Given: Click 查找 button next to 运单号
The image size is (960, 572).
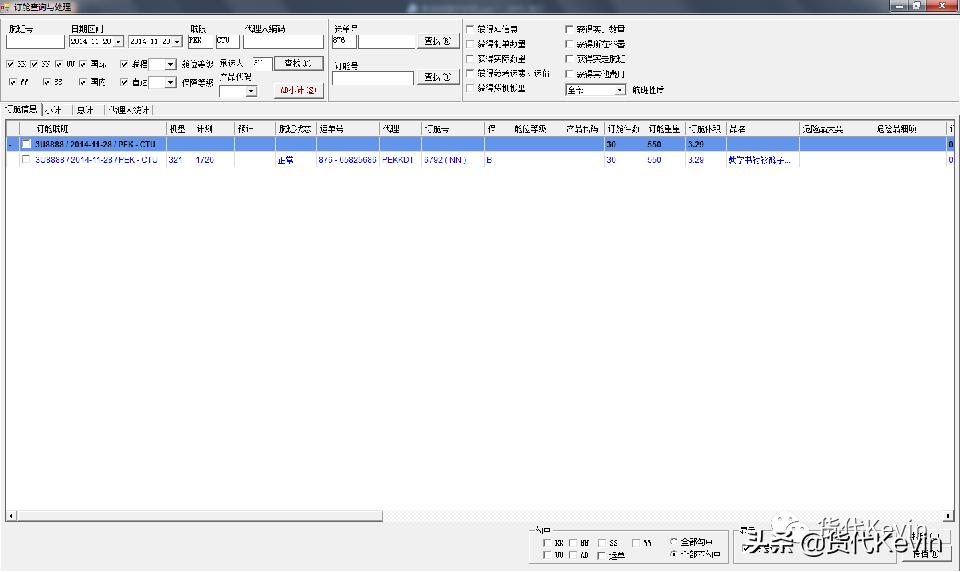Looking at the screenshot, I should point(438,42).
